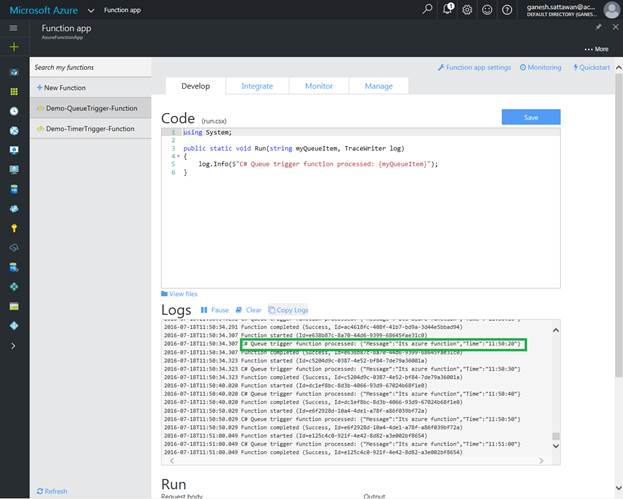Open the settings gear in top bar
This screenshot has height=499, width=623.
468,10
